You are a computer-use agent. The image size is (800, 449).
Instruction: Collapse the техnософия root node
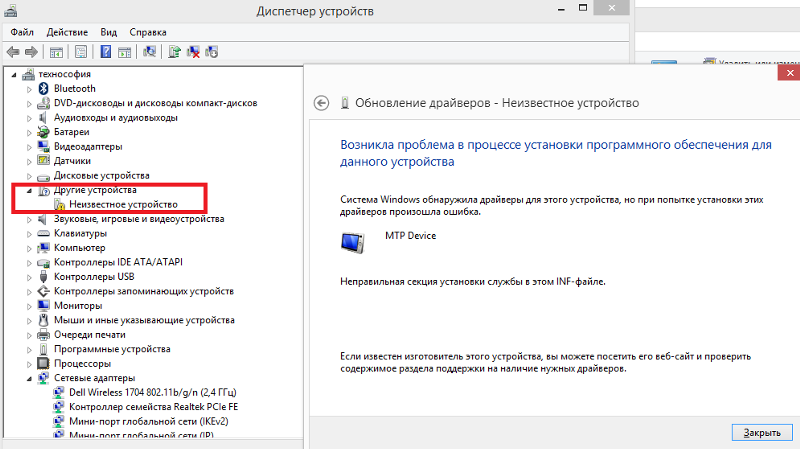pyautogui.click(x=14, y=75)
